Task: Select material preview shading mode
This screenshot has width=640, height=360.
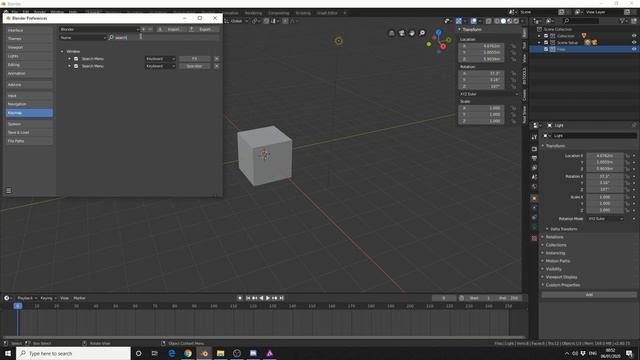Action: (510, 21)
